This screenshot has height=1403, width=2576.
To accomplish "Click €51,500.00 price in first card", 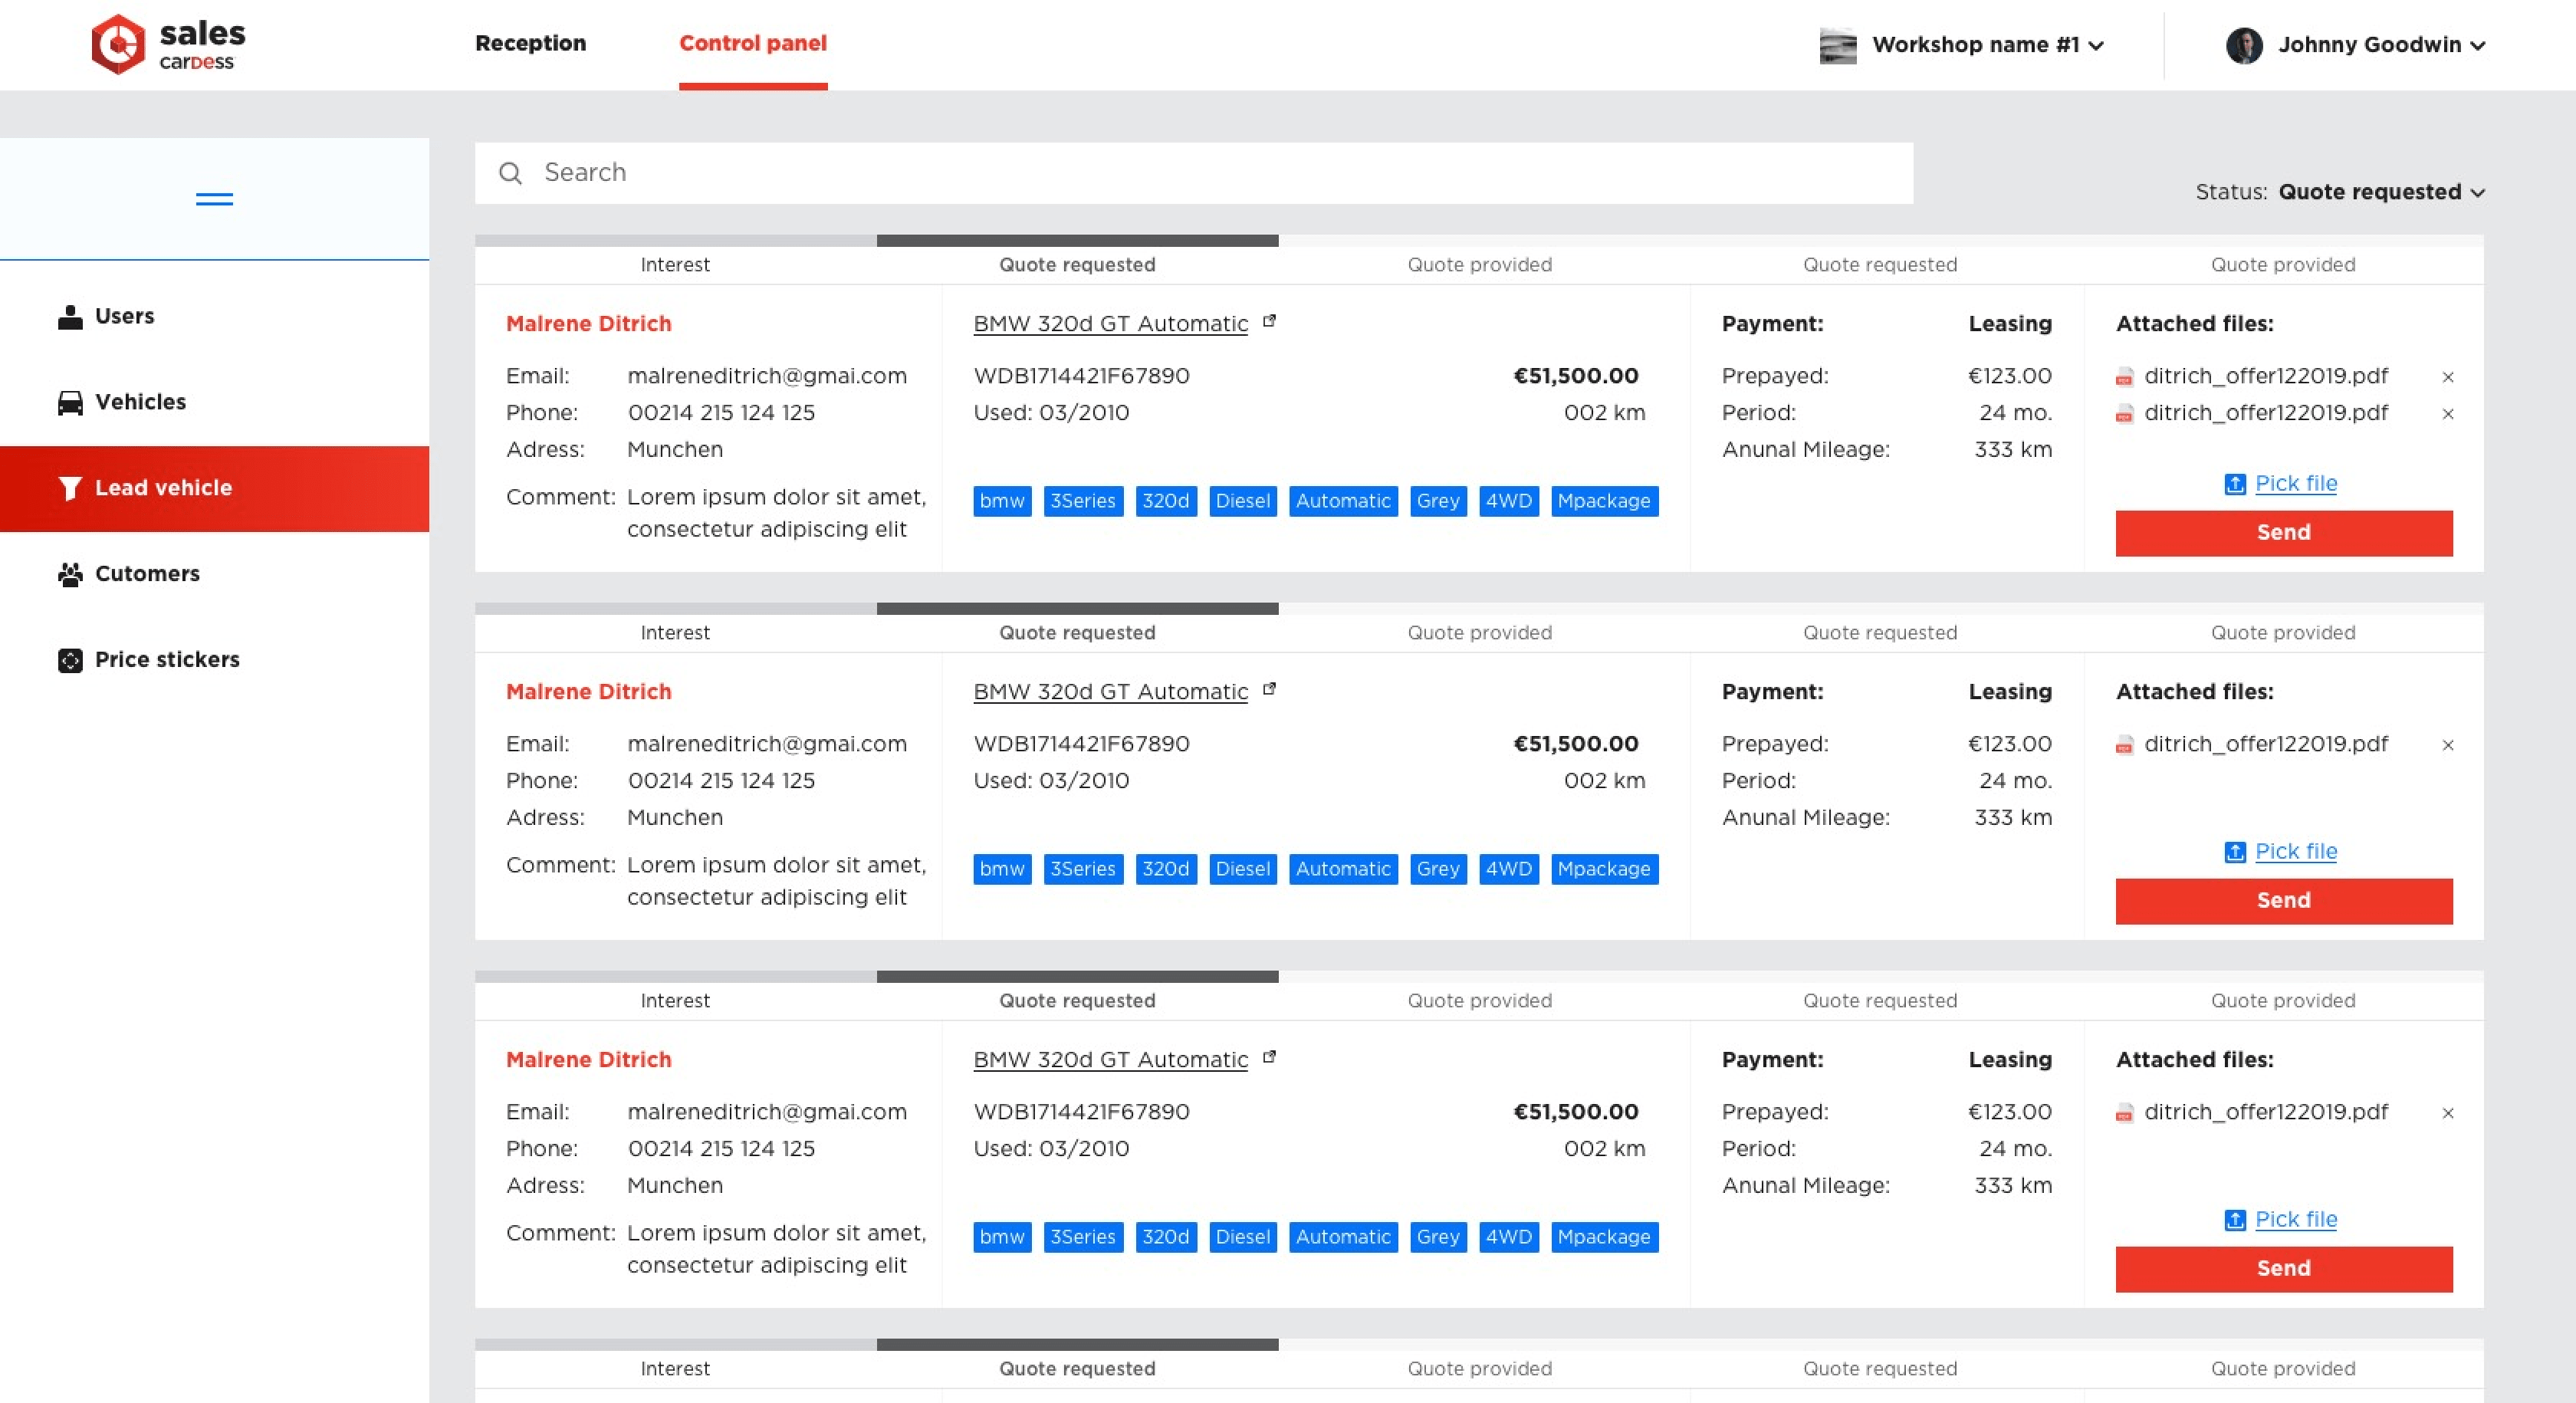I will (x=1576, y=377).
